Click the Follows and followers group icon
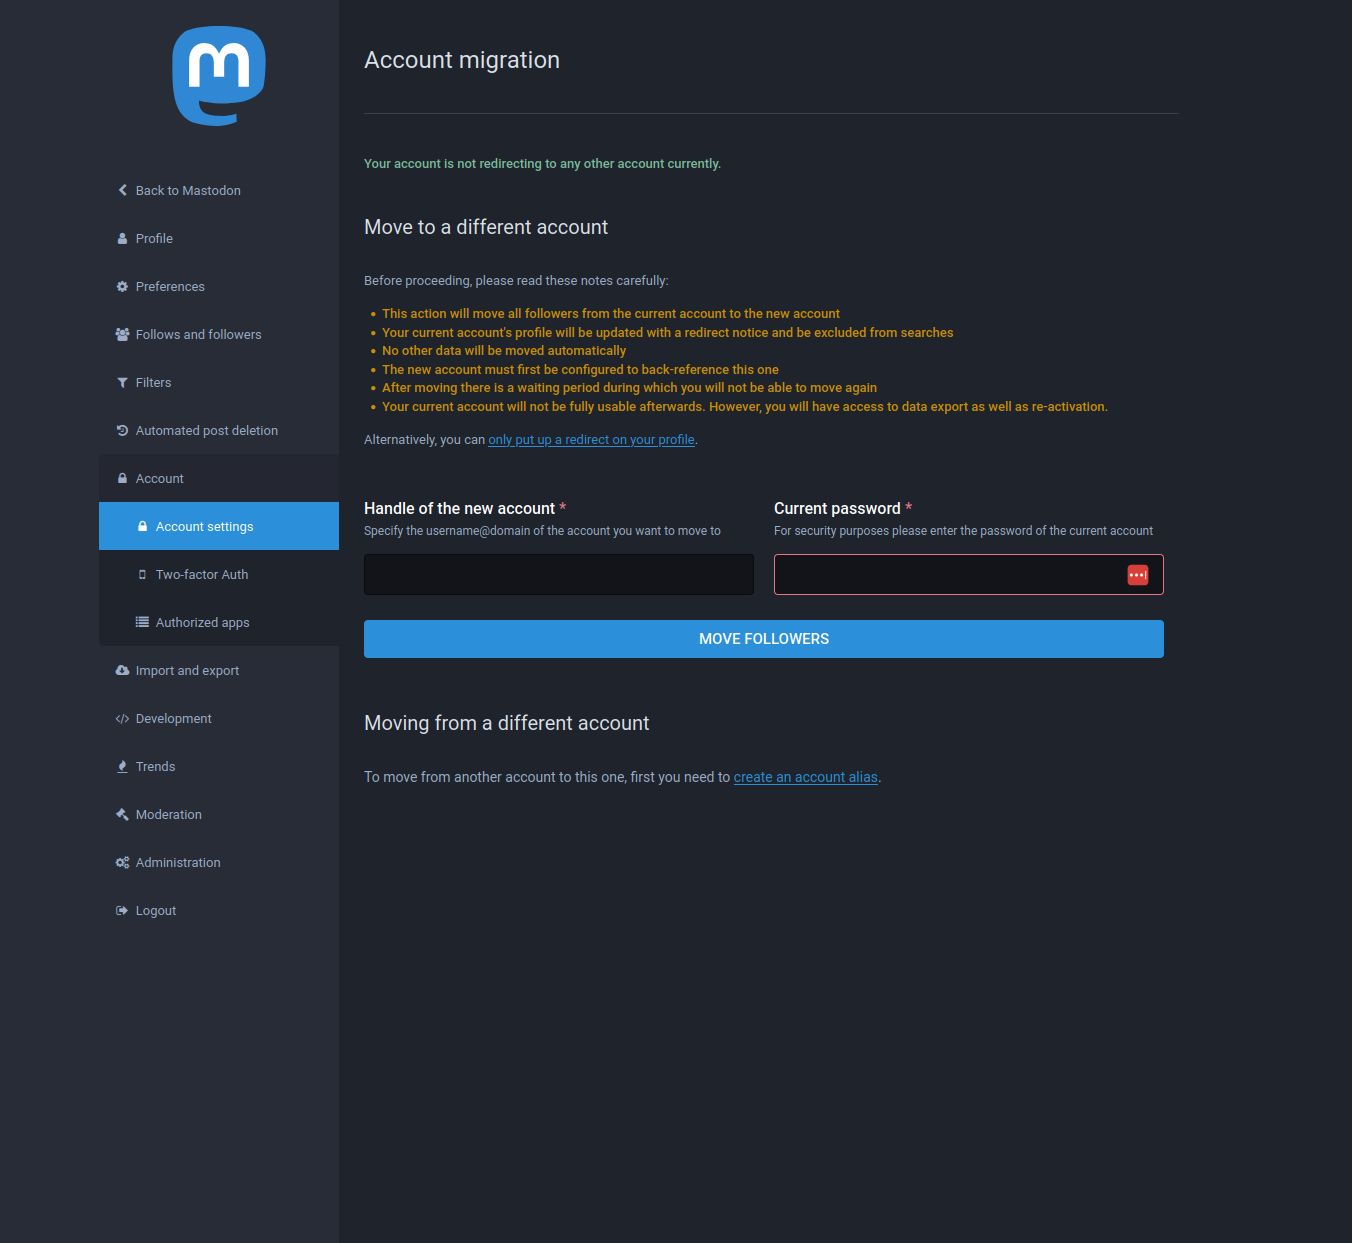Viewport: 1352px width, 1243px height. (x=121, y=334)
